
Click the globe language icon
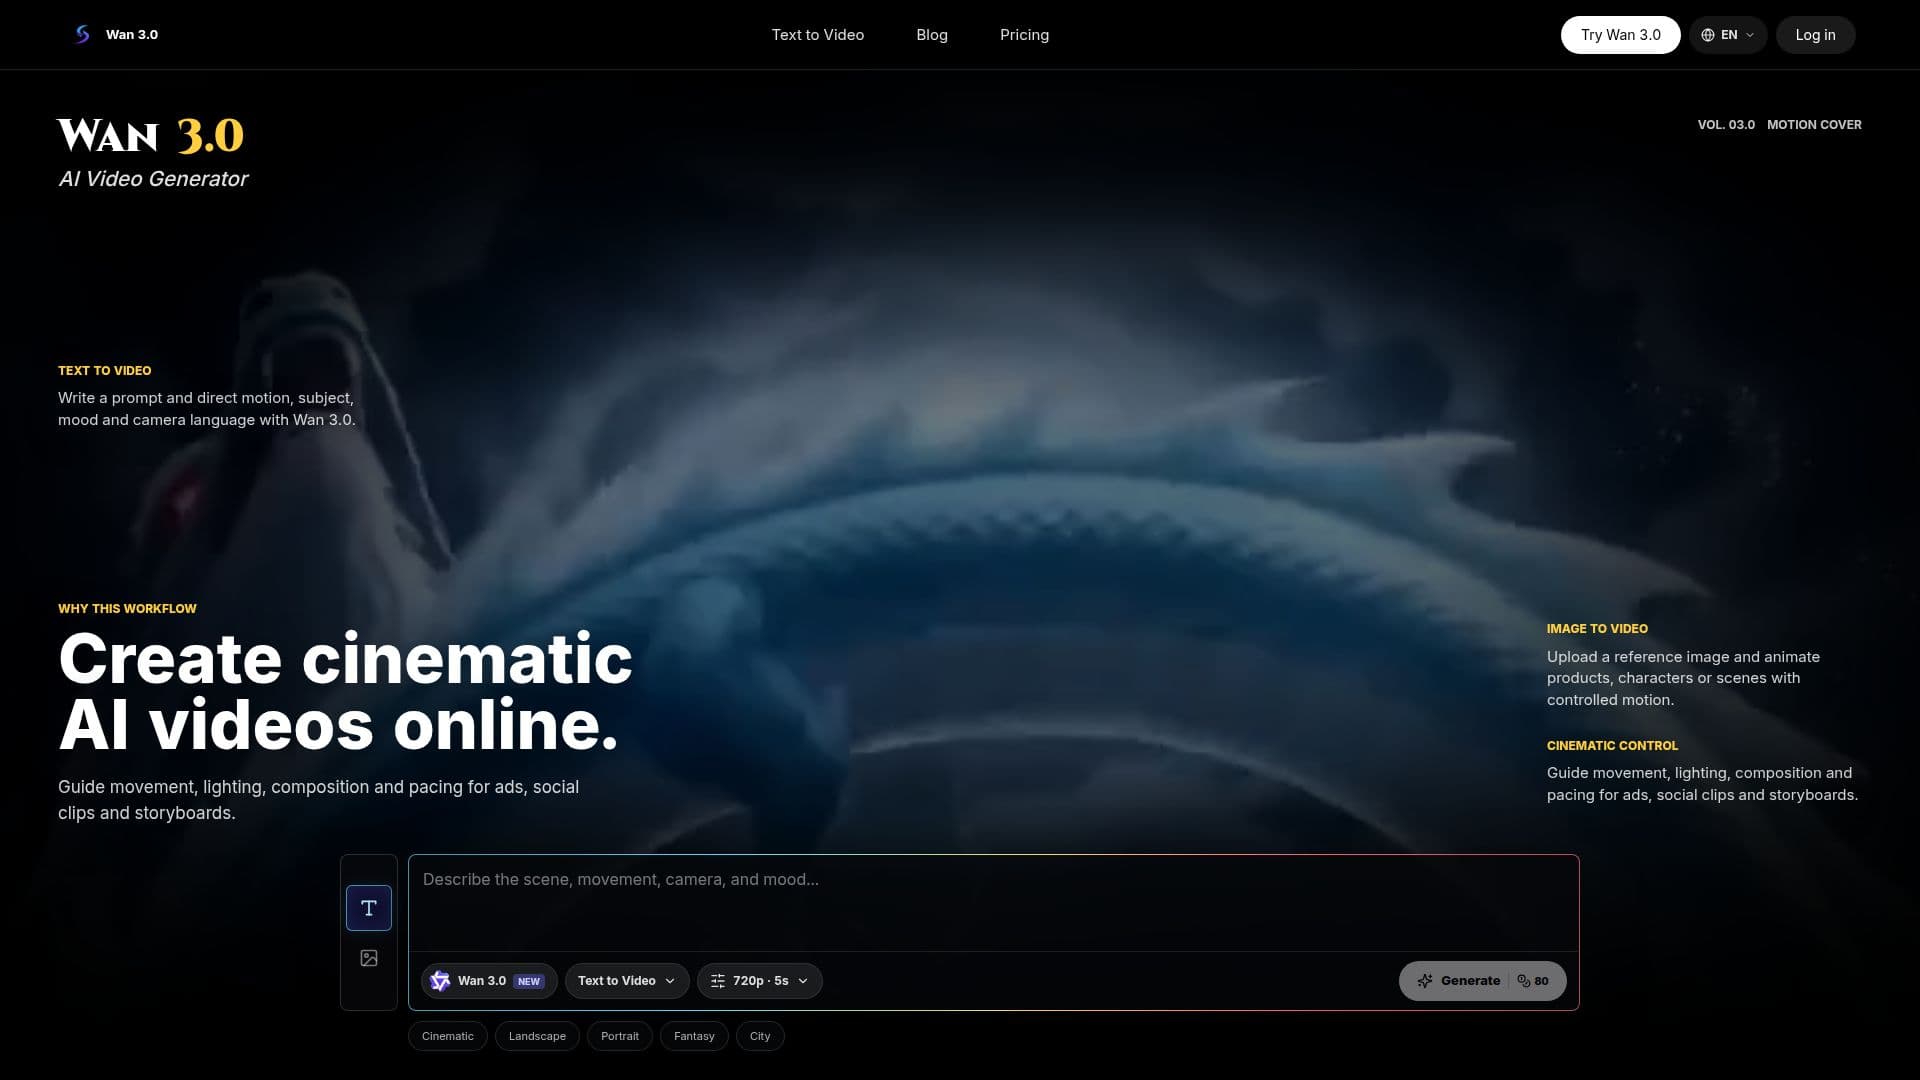click(x=1708, y=35)
